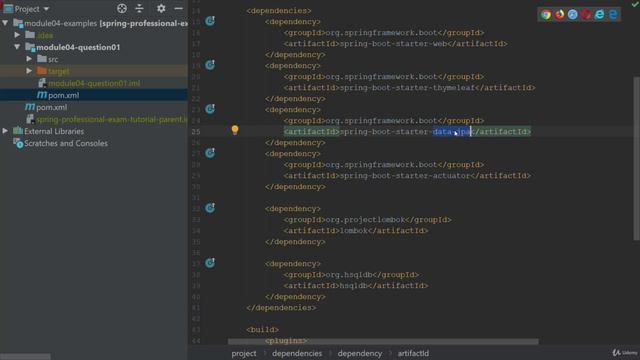Open in Edge browser icon
640x360 pixels.
coord(613,15)
